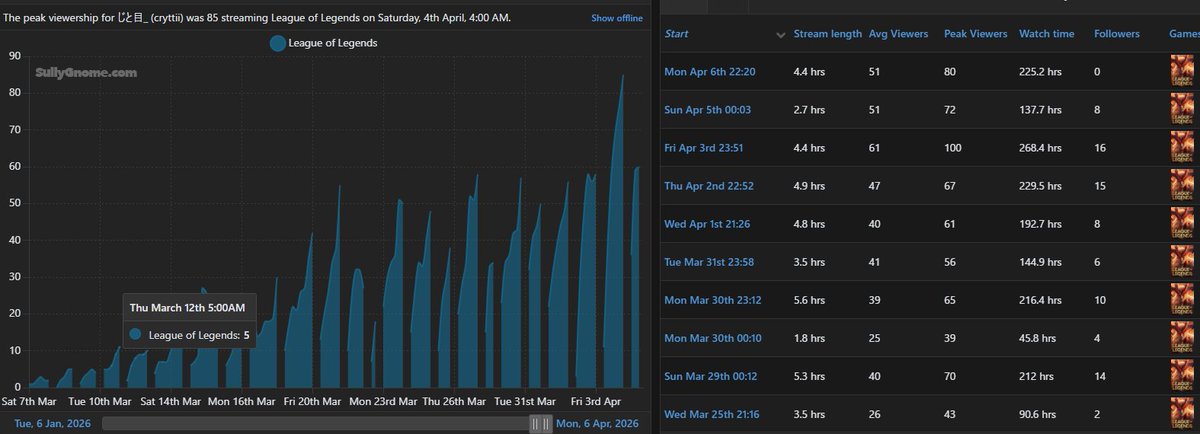The image size is (1200, 434).
Task: Sort by Peak Viewers column
Action: (976, 34)
